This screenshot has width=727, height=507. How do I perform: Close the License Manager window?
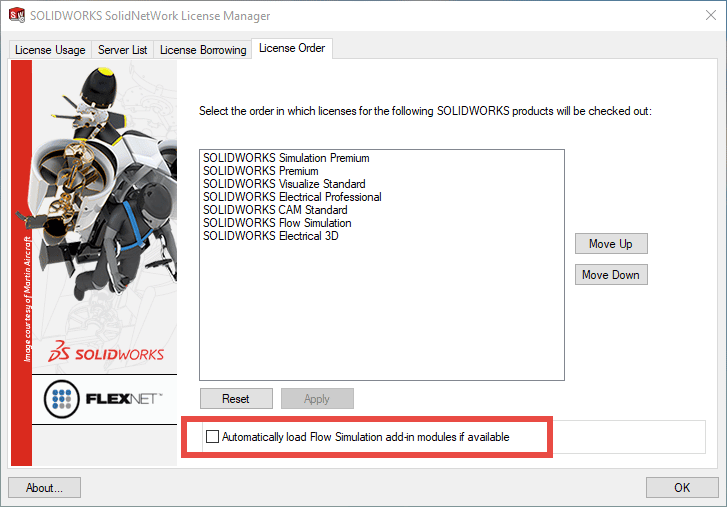[710, 15]
